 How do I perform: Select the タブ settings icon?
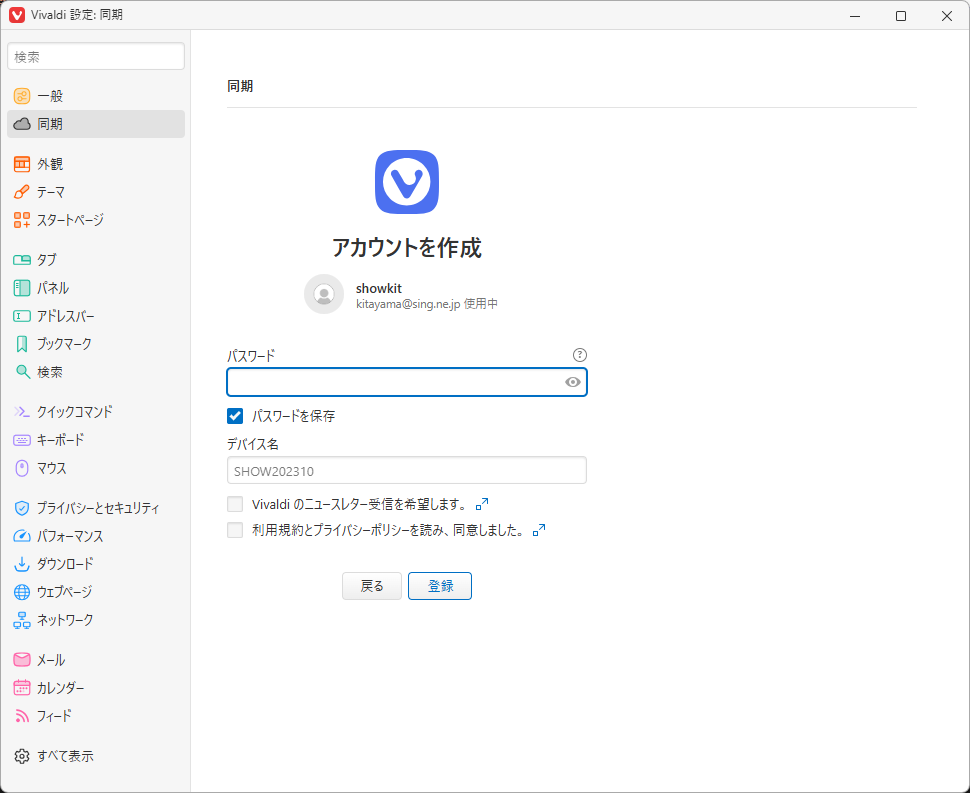22,260
